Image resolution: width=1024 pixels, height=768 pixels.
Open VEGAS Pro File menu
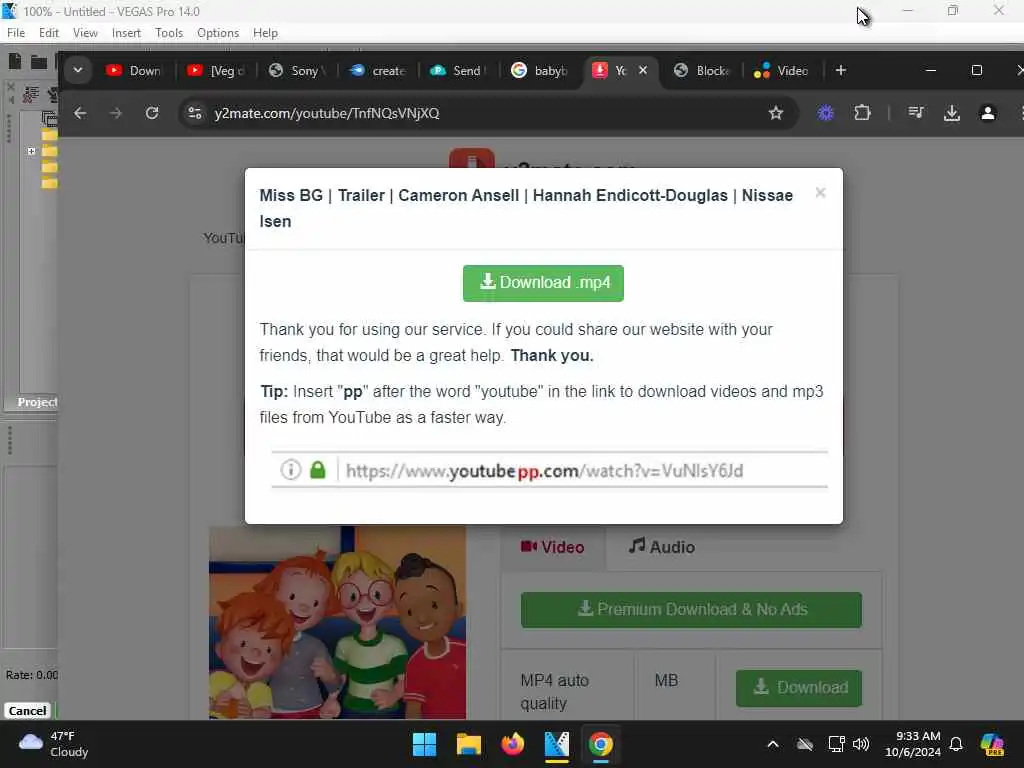[x=16, y=33]
